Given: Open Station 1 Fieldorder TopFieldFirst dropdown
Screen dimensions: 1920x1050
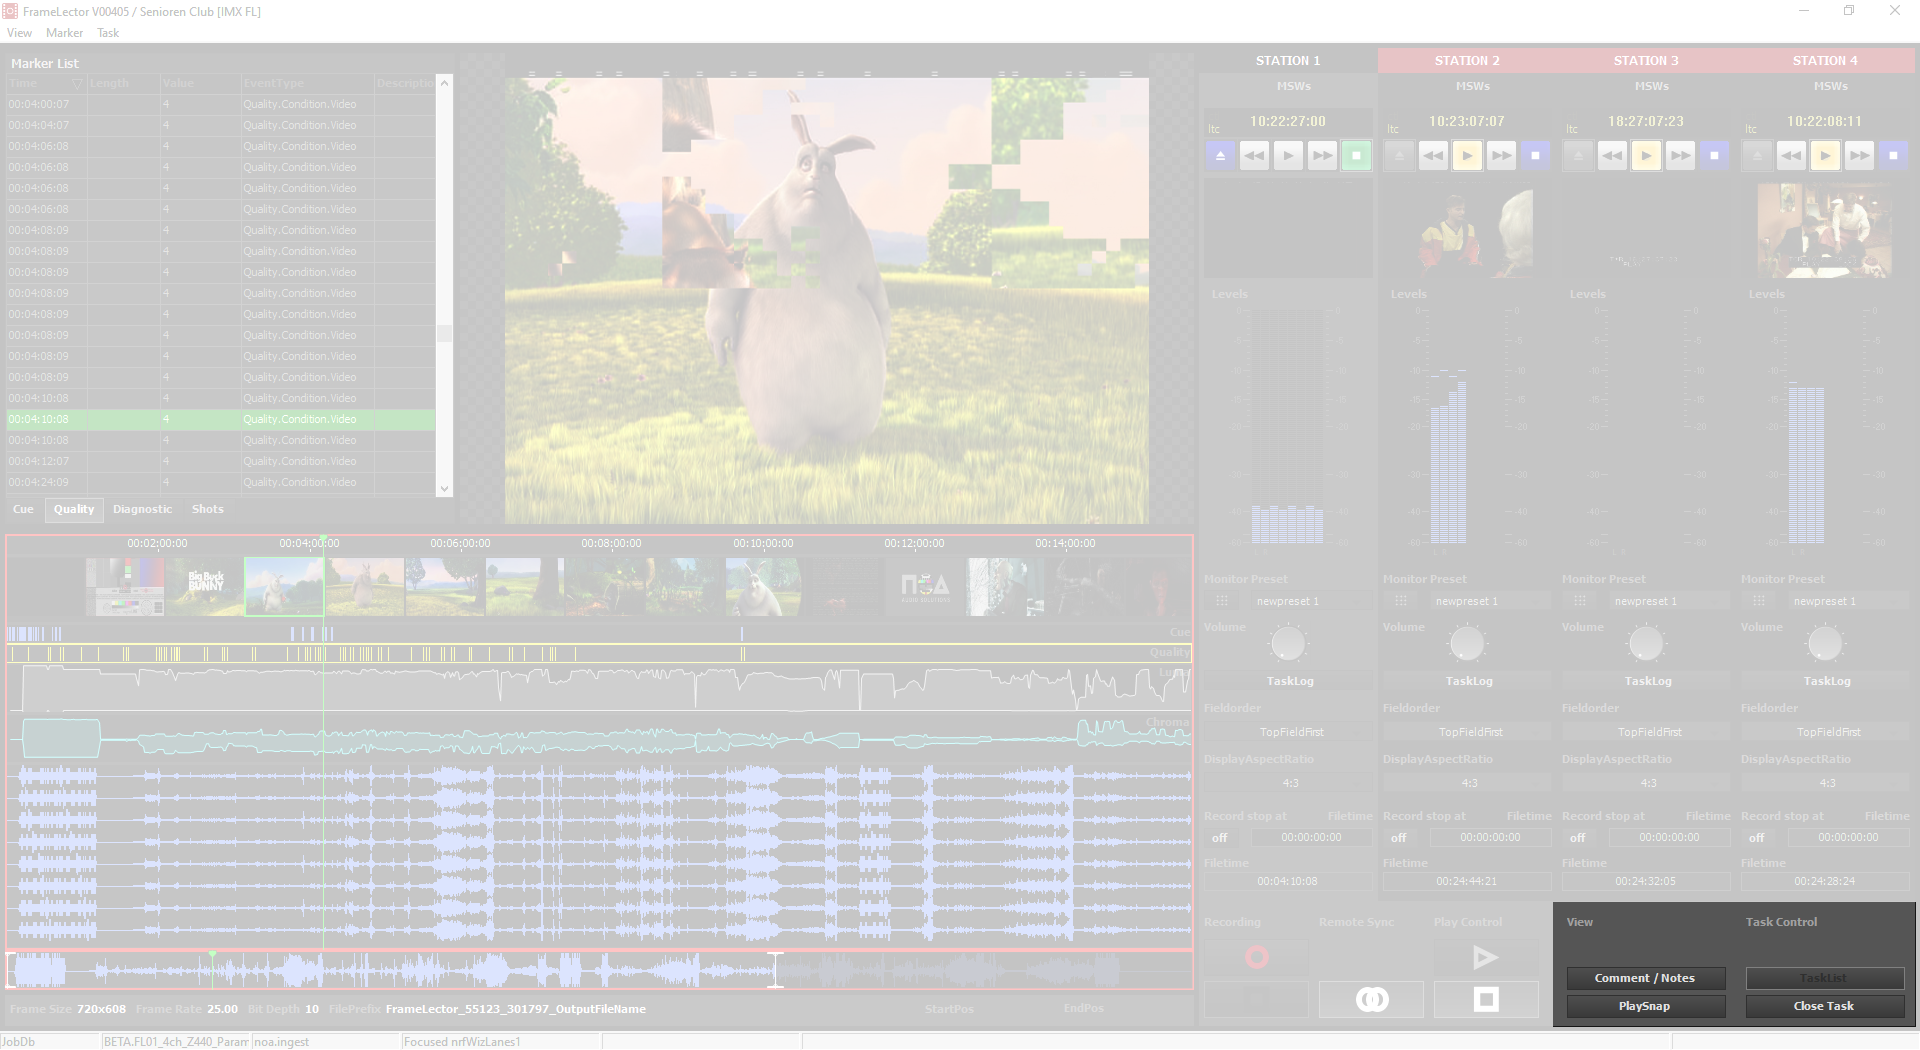Looking at the screenshot, I should (1288, 732).
